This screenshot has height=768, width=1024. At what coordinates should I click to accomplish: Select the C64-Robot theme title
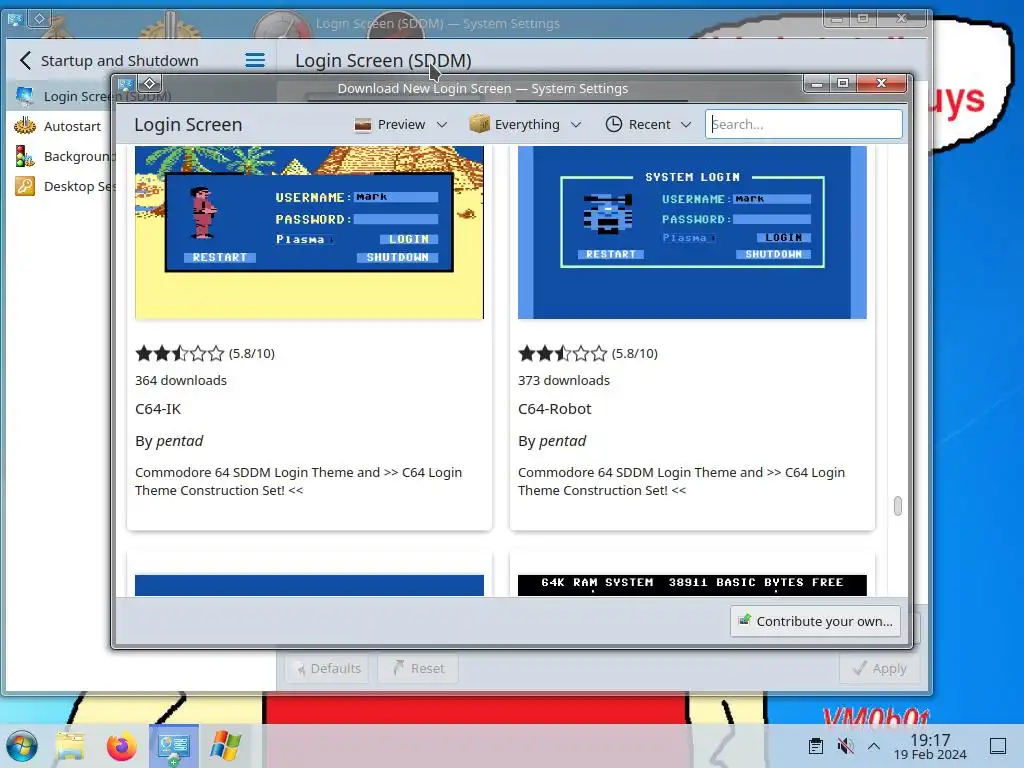pos(554,409)
